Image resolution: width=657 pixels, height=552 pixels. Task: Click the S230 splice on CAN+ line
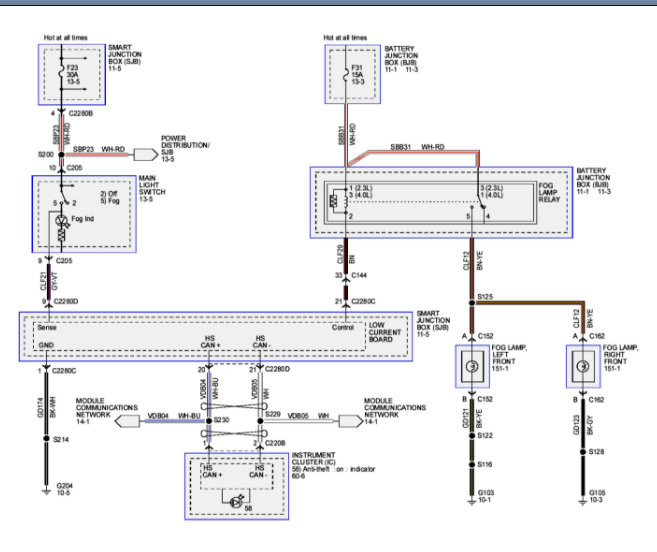coord(211,421)
